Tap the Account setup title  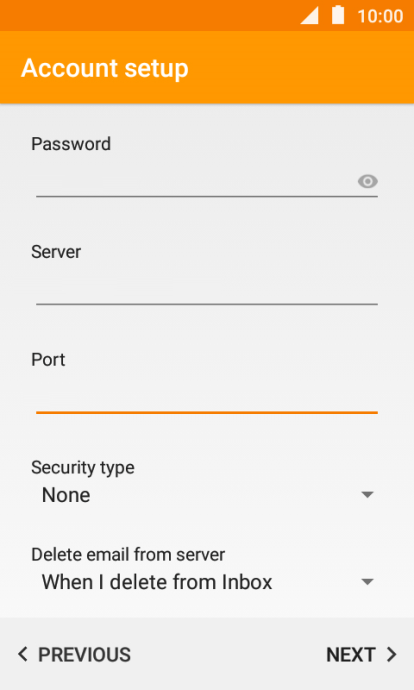pyautogui.click(x=105, y=68)
